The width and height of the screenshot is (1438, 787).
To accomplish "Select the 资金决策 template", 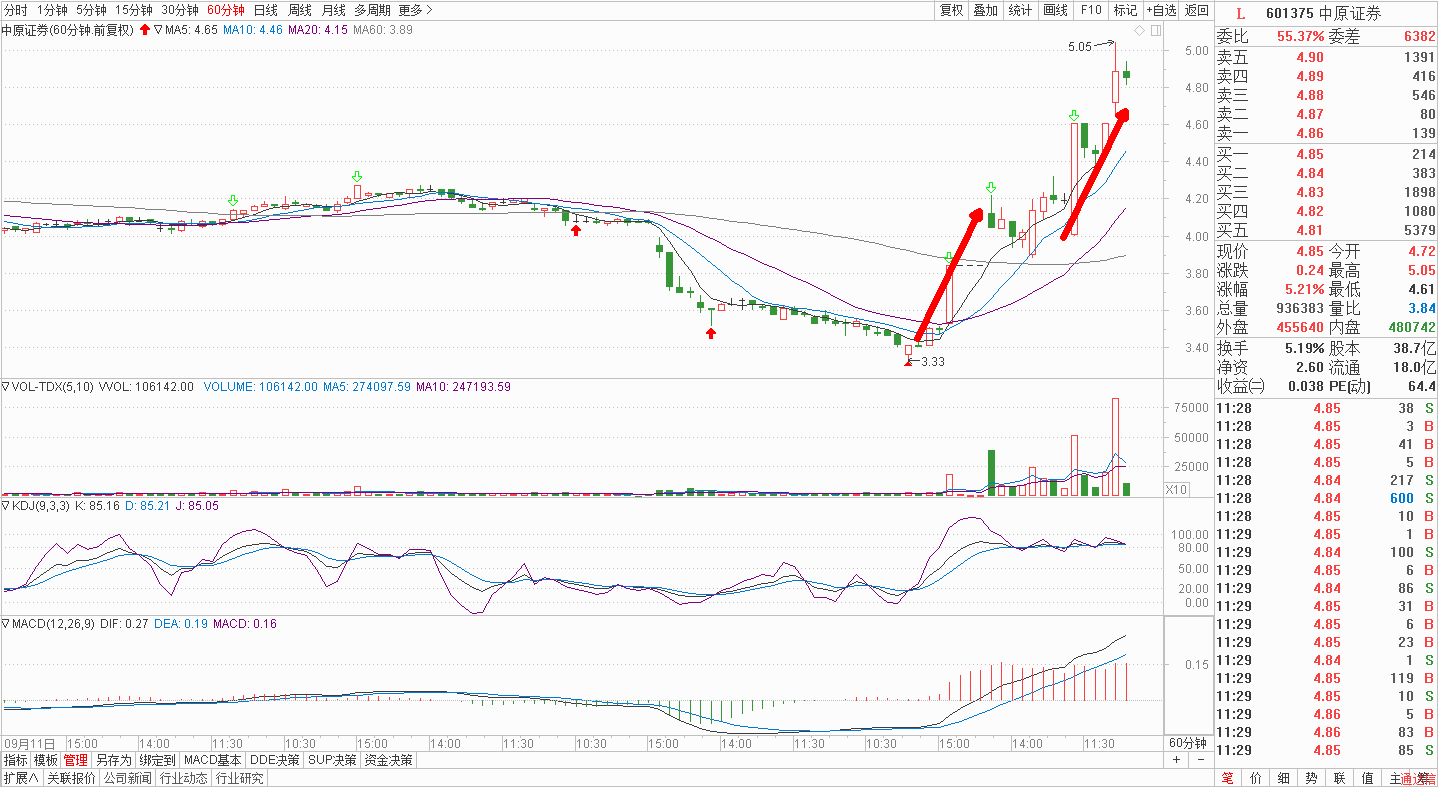I will coord(389,760).
